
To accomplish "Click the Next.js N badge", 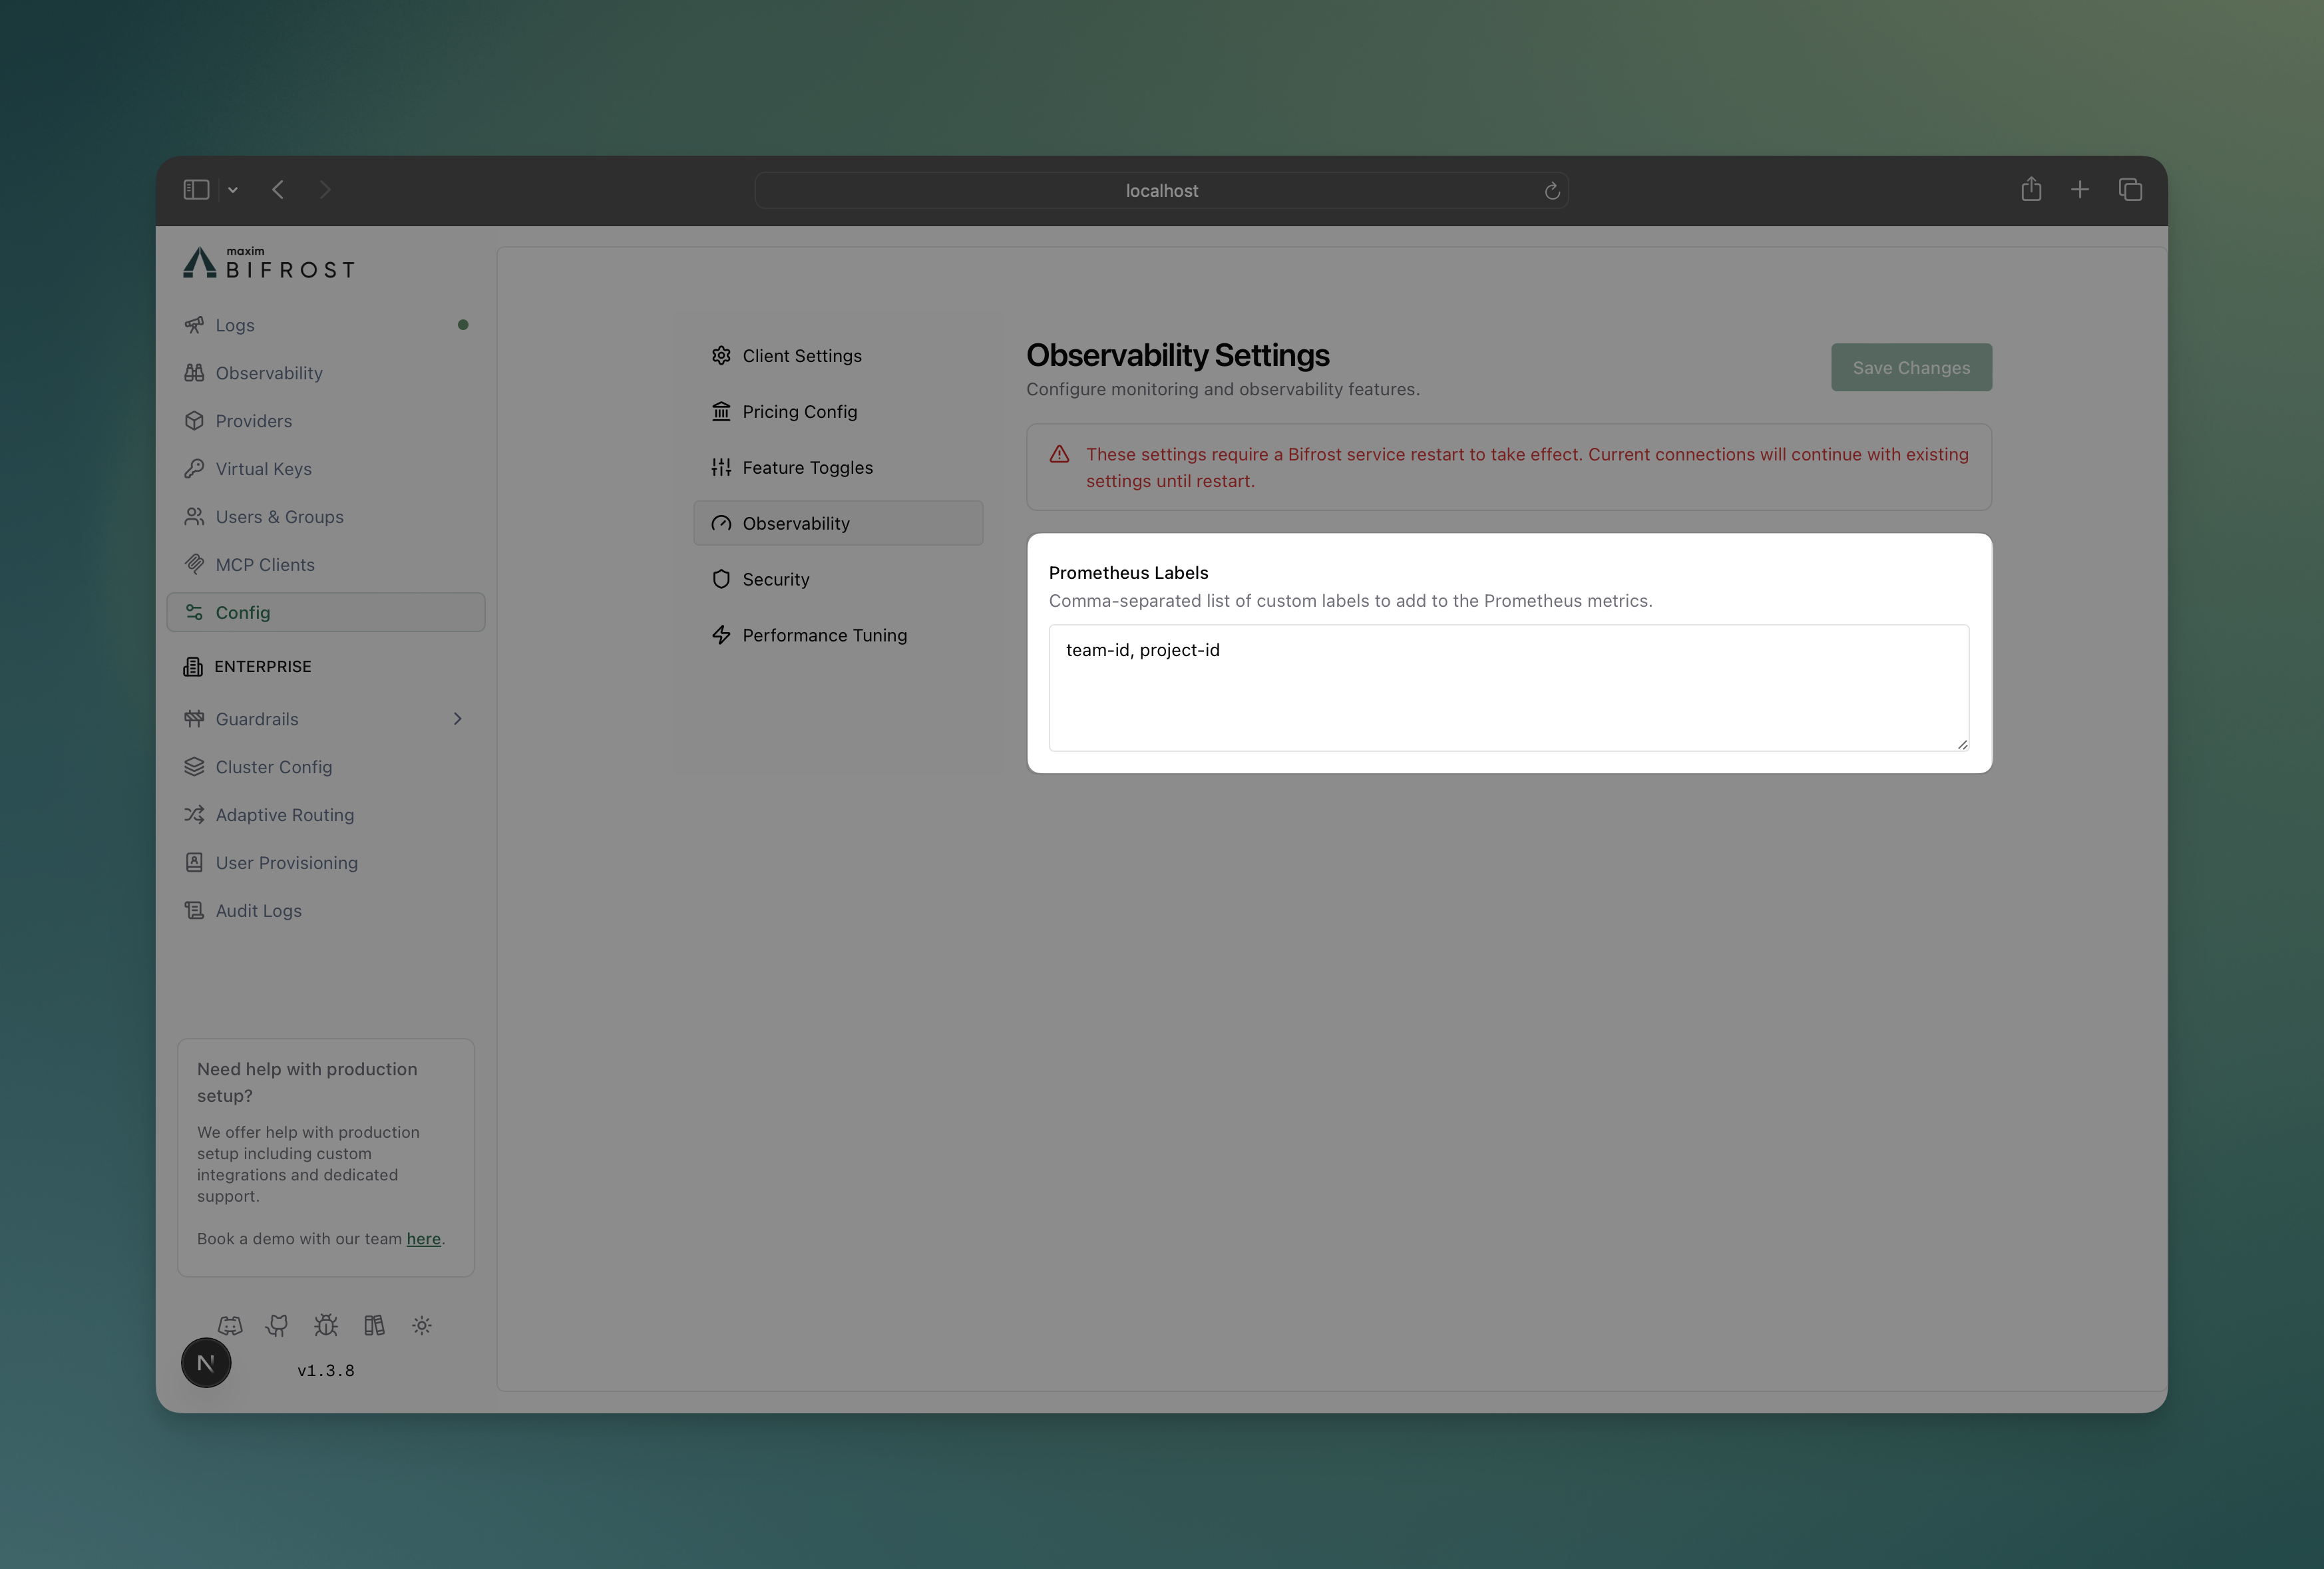I will [x=206, y=1362].
